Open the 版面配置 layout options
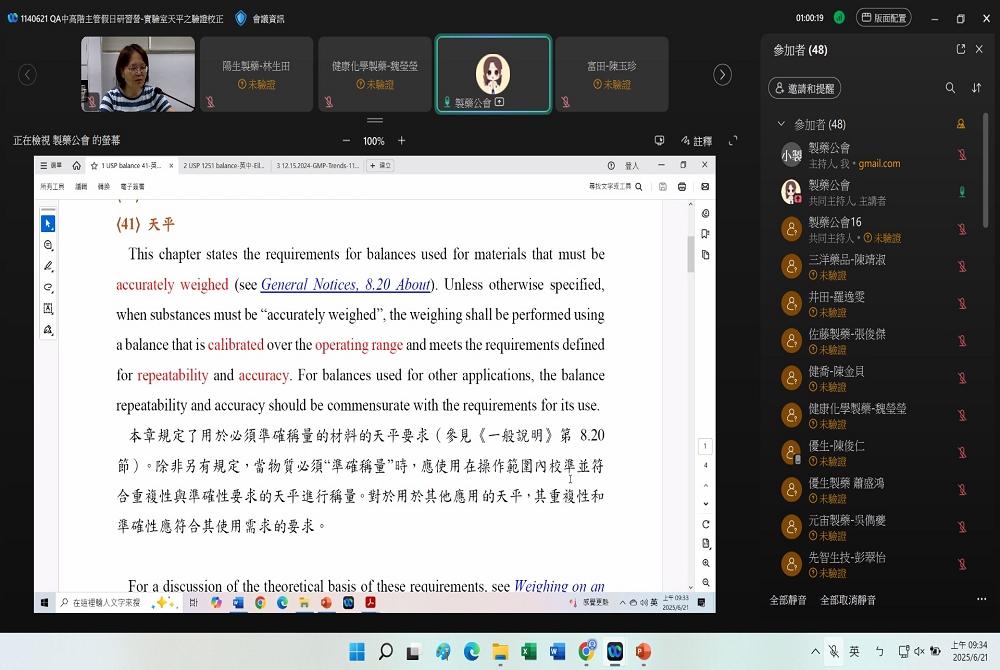Screen dimensions: 1000x670 point(883,18)
